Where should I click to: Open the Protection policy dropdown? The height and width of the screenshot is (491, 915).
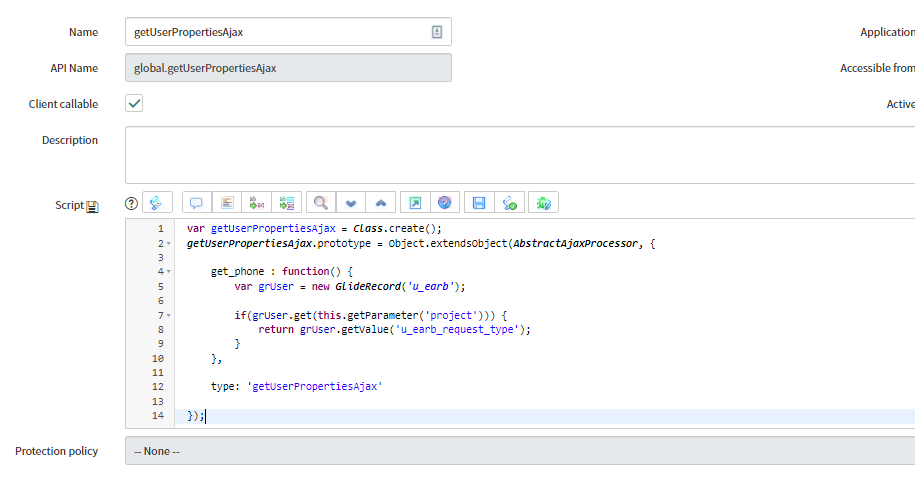click(x=520, y=451)
